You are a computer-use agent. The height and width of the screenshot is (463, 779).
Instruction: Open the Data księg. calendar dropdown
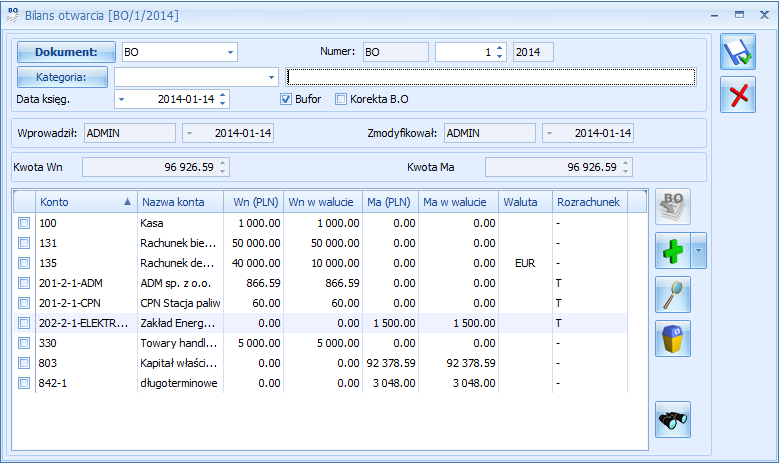(x=121, y=99)
